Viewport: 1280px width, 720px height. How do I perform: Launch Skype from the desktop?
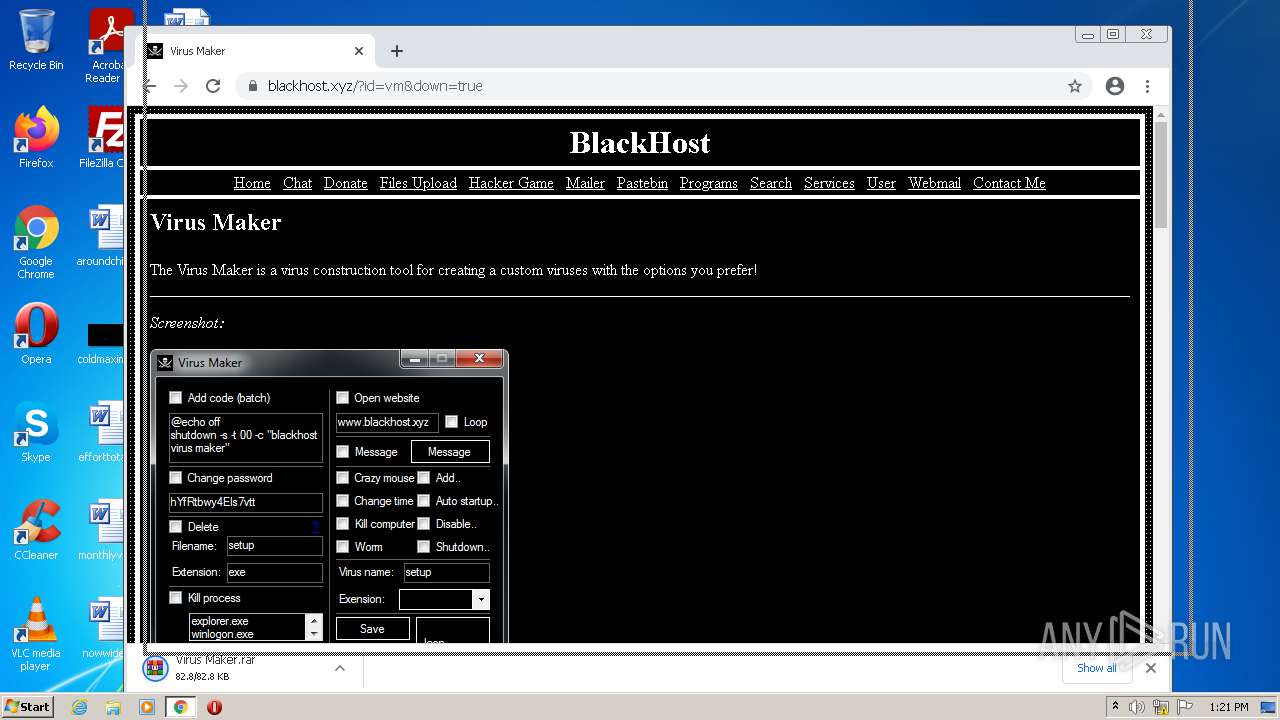(36, 431)
